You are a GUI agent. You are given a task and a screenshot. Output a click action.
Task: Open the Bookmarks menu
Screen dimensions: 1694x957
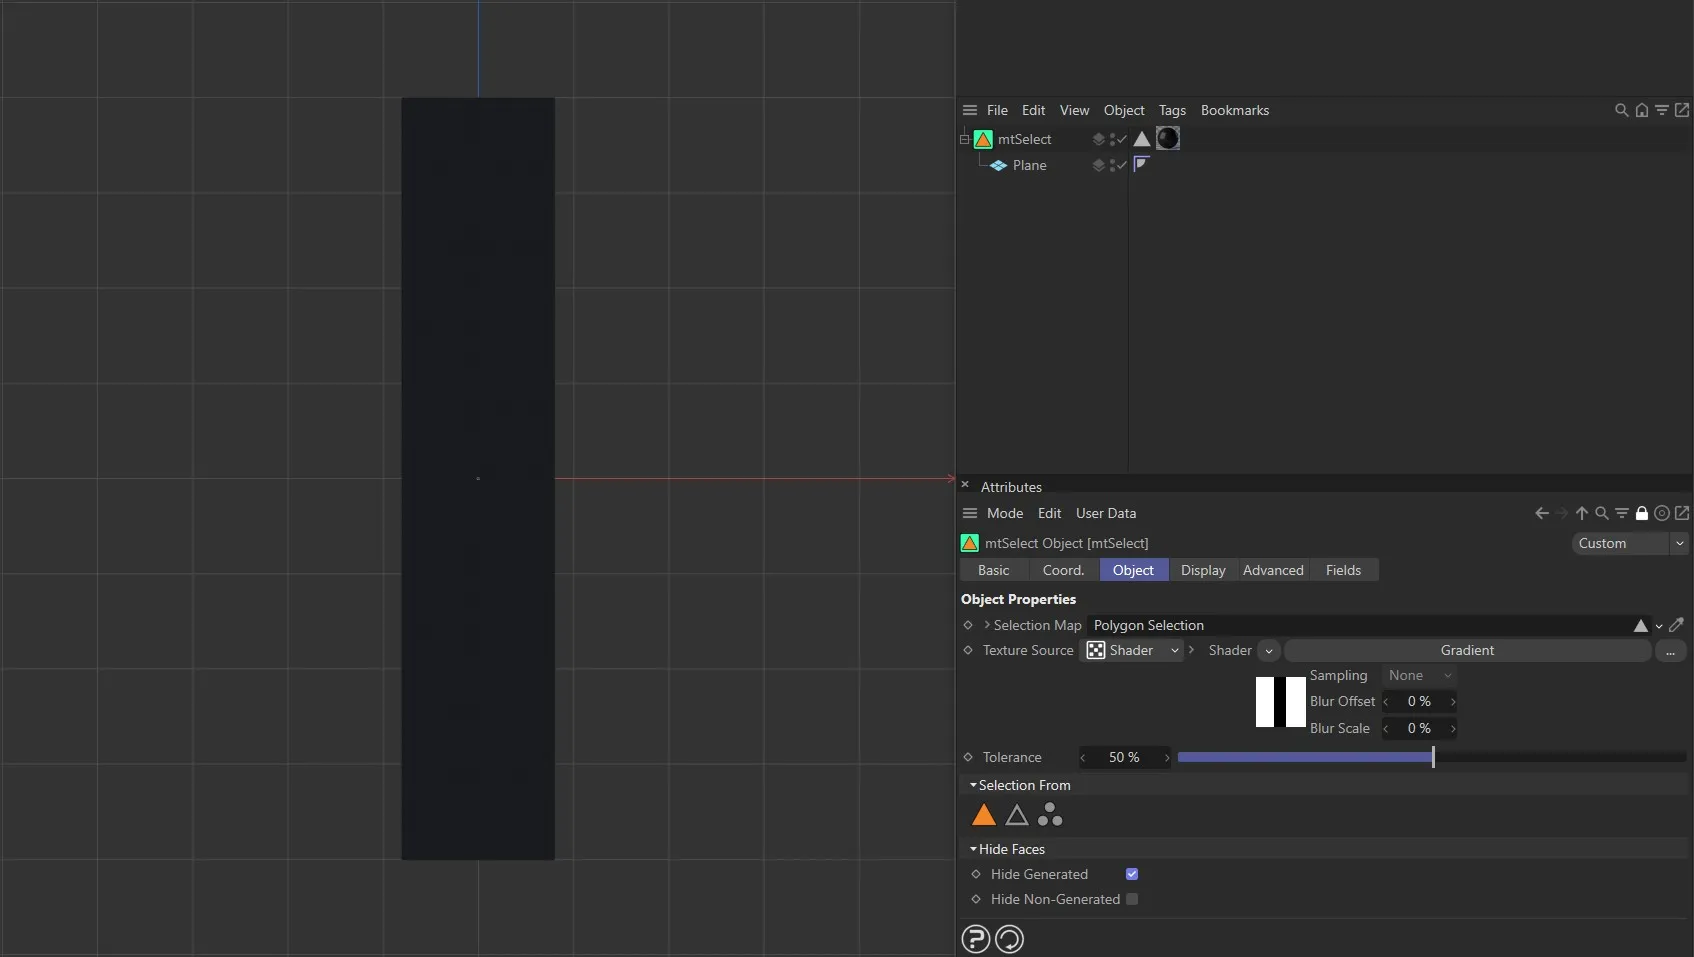1234,110
